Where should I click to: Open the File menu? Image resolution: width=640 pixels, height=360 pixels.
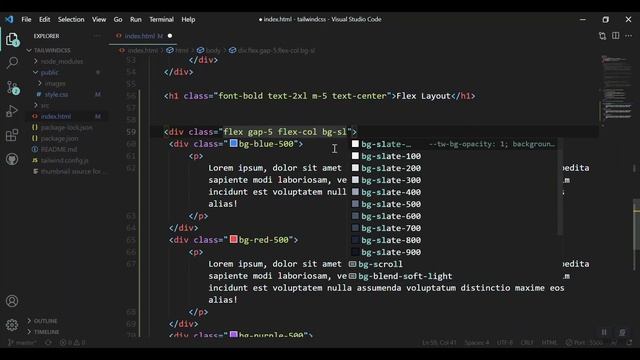[26, 19]
